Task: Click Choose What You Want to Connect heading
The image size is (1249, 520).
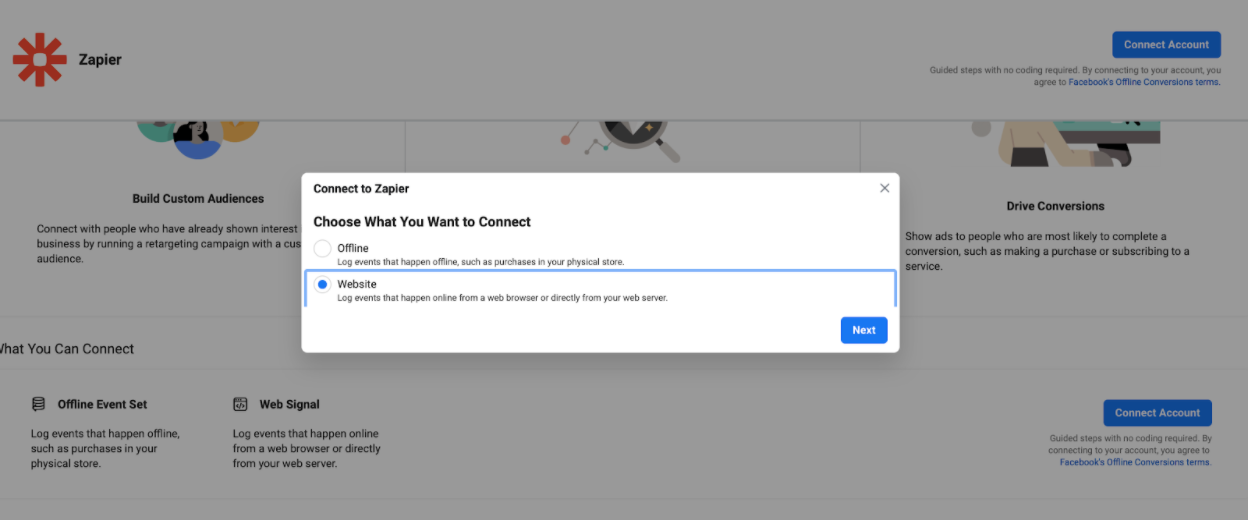Action: (422, 222)
